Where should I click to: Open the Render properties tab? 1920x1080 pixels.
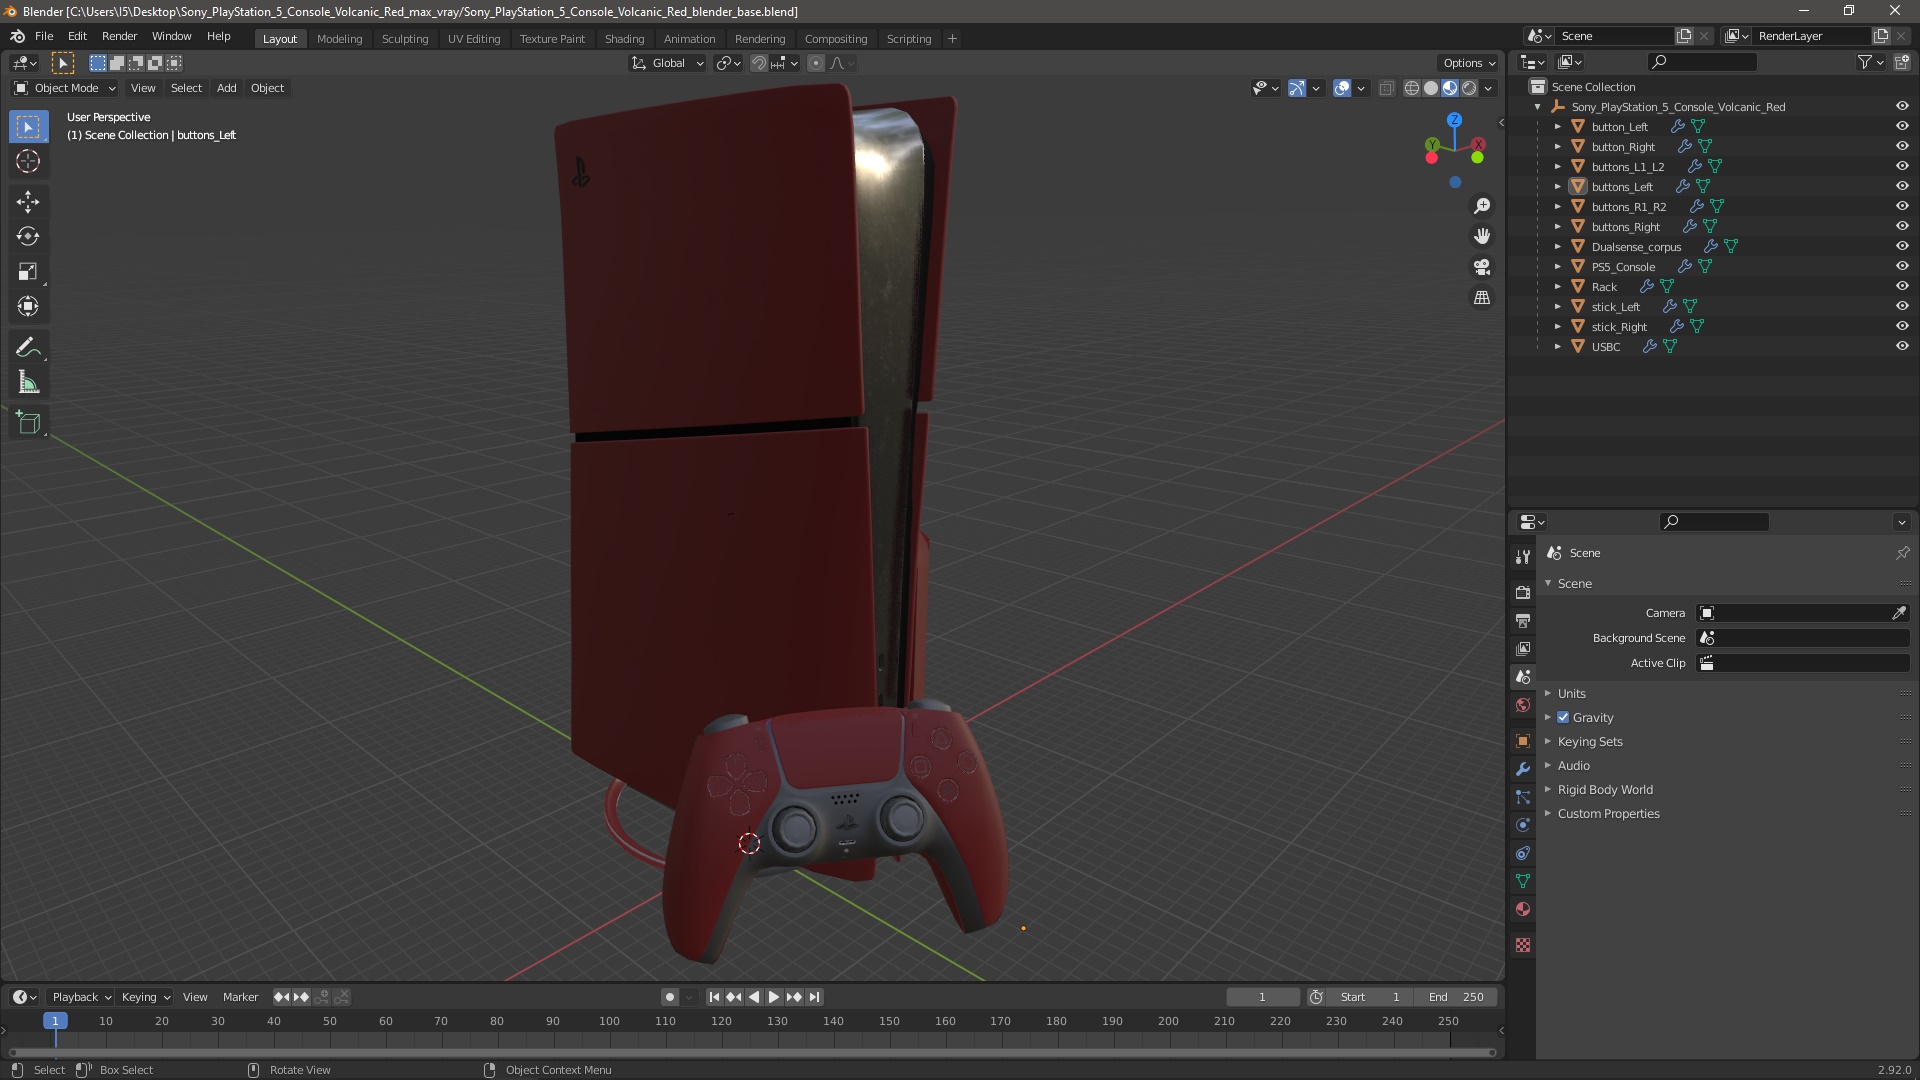point(1523,593)
